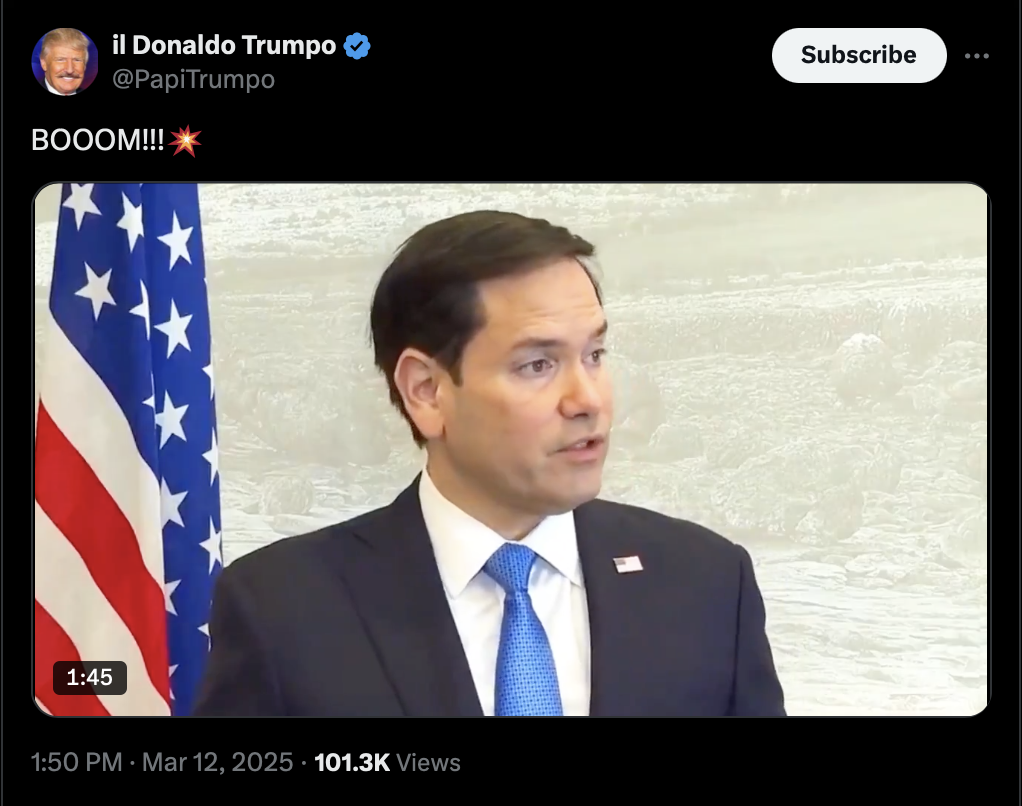This screenshot has width=1022, height=806.
Task: Click the speaker's dark suit jacket
Action: click(671, 626)
